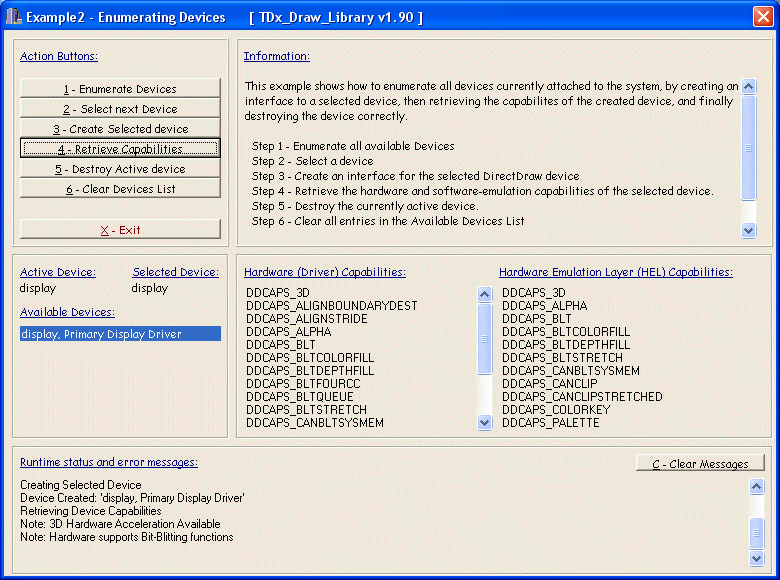Click down arrow of Hardware Capabilities scrollbar
Viewport: 780px width, 580px height.
click(x=485, y=423)
